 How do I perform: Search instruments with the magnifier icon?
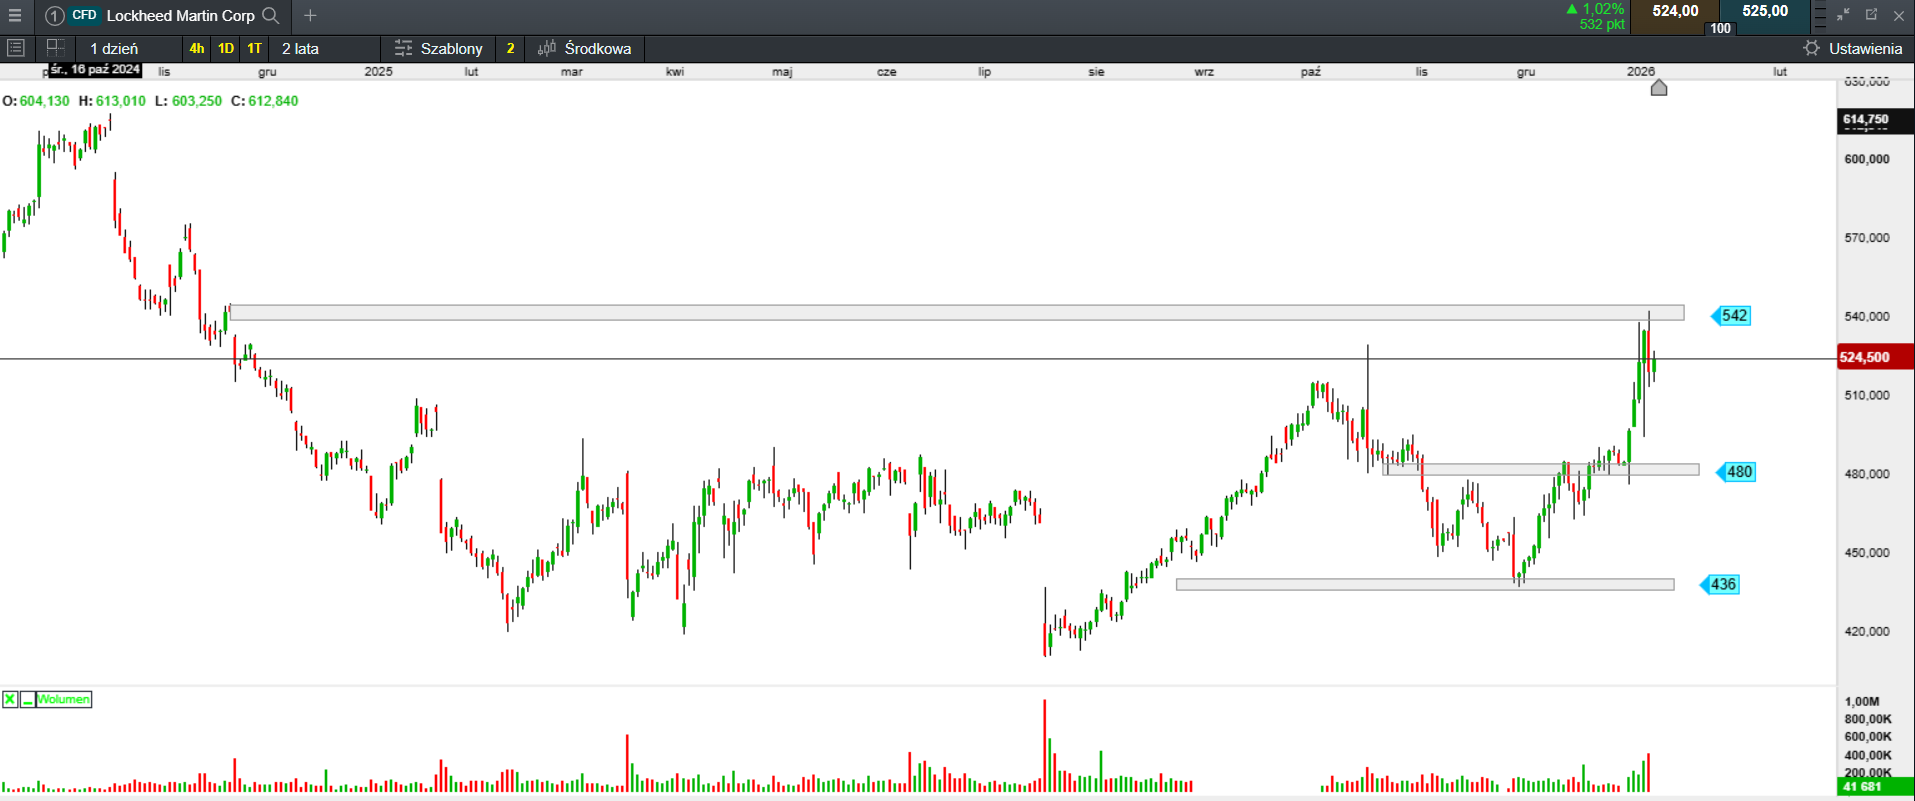(271, 15)
